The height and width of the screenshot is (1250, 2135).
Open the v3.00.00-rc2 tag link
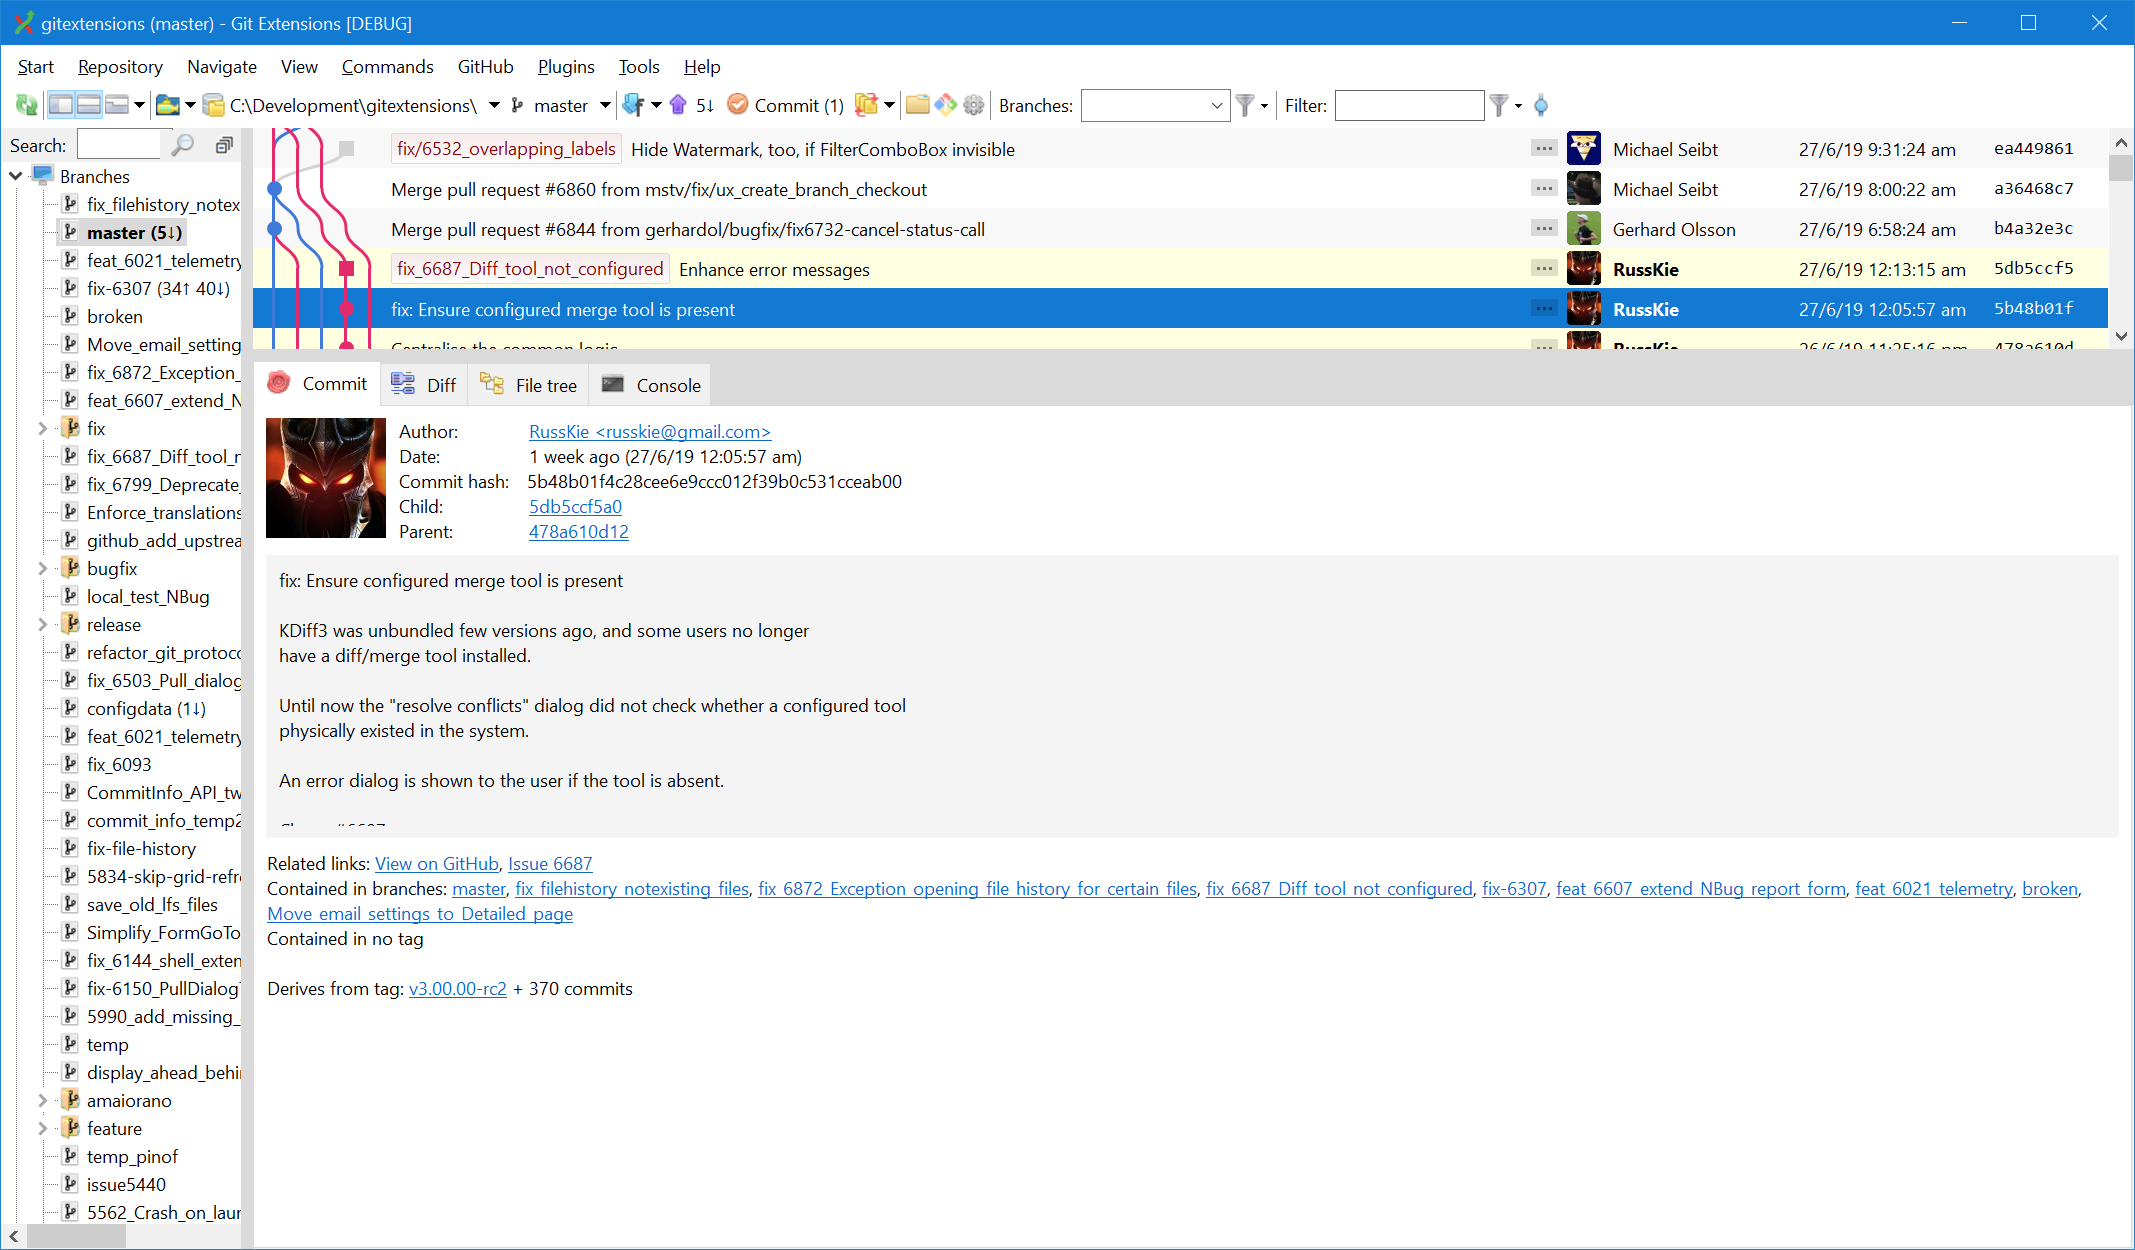pos(457,988)
